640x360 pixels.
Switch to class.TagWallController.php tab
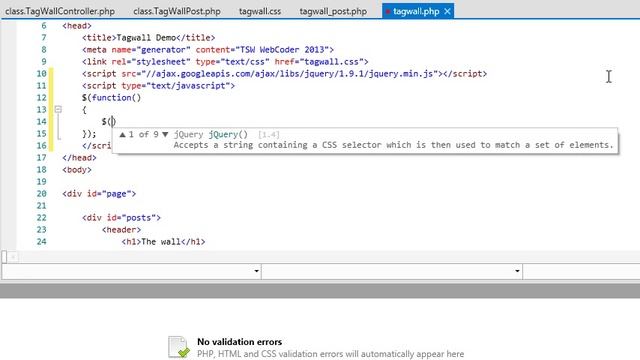(60, 11)
